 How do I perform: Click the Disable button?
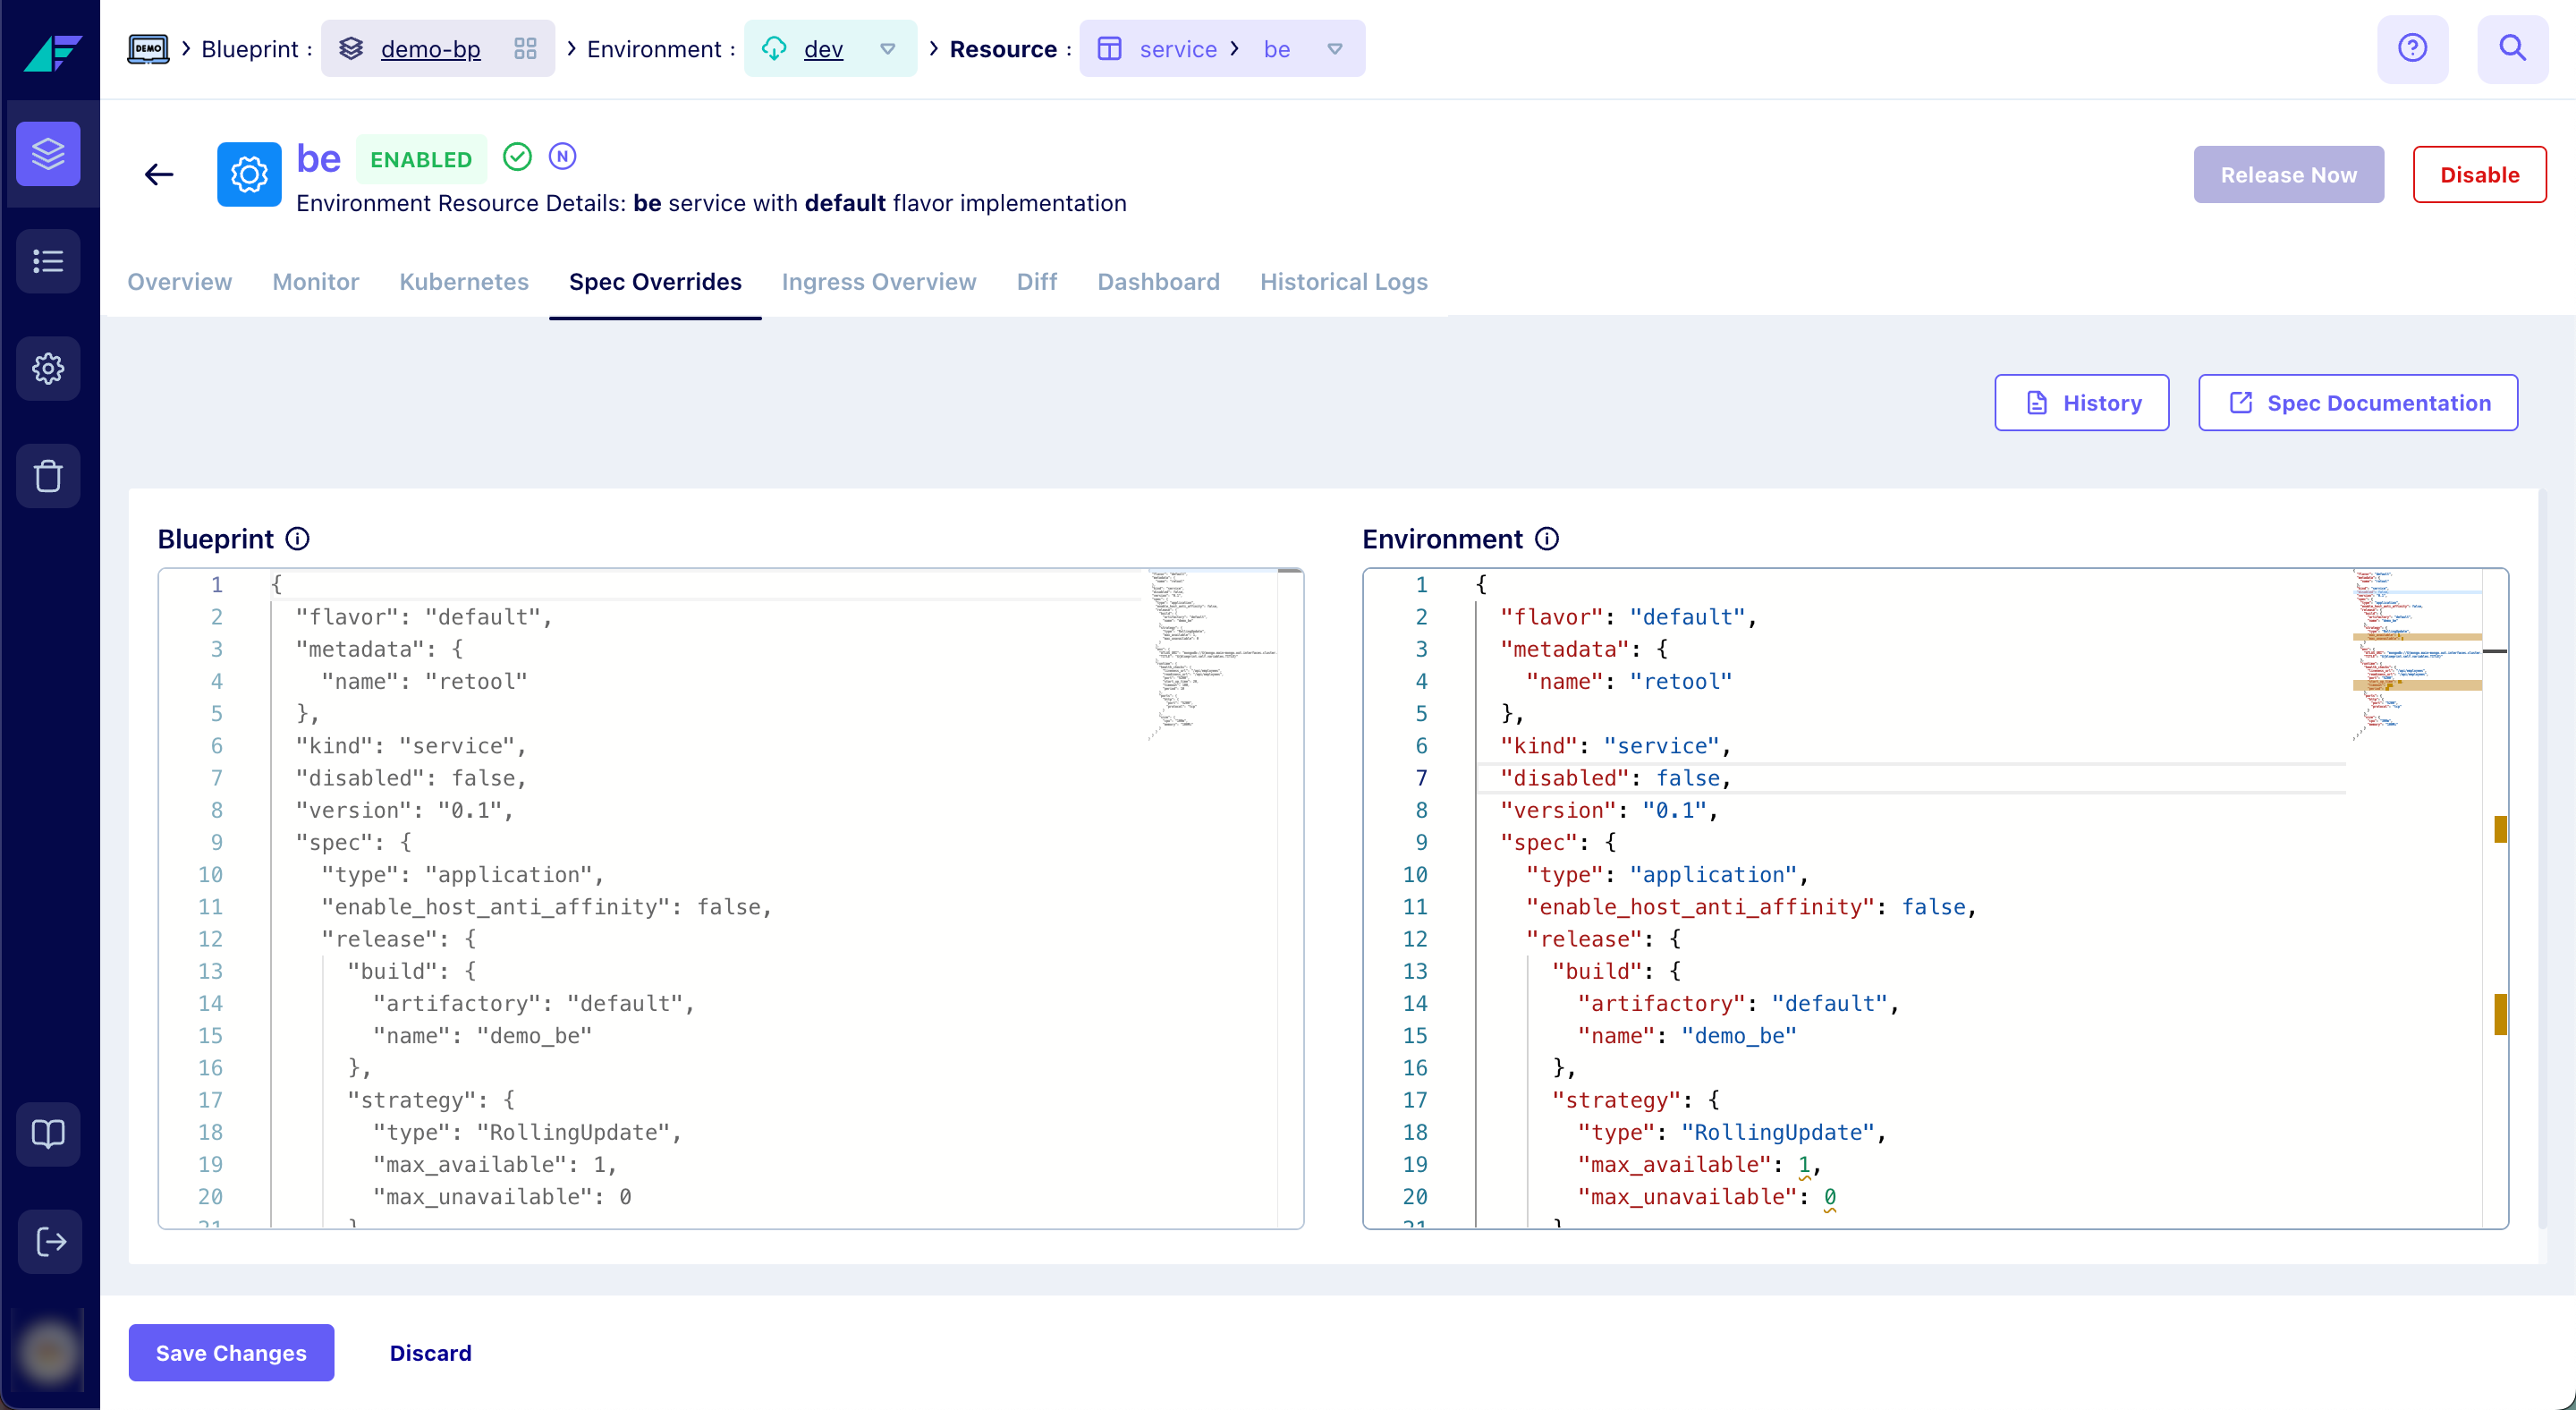(x=2479, y=175)
